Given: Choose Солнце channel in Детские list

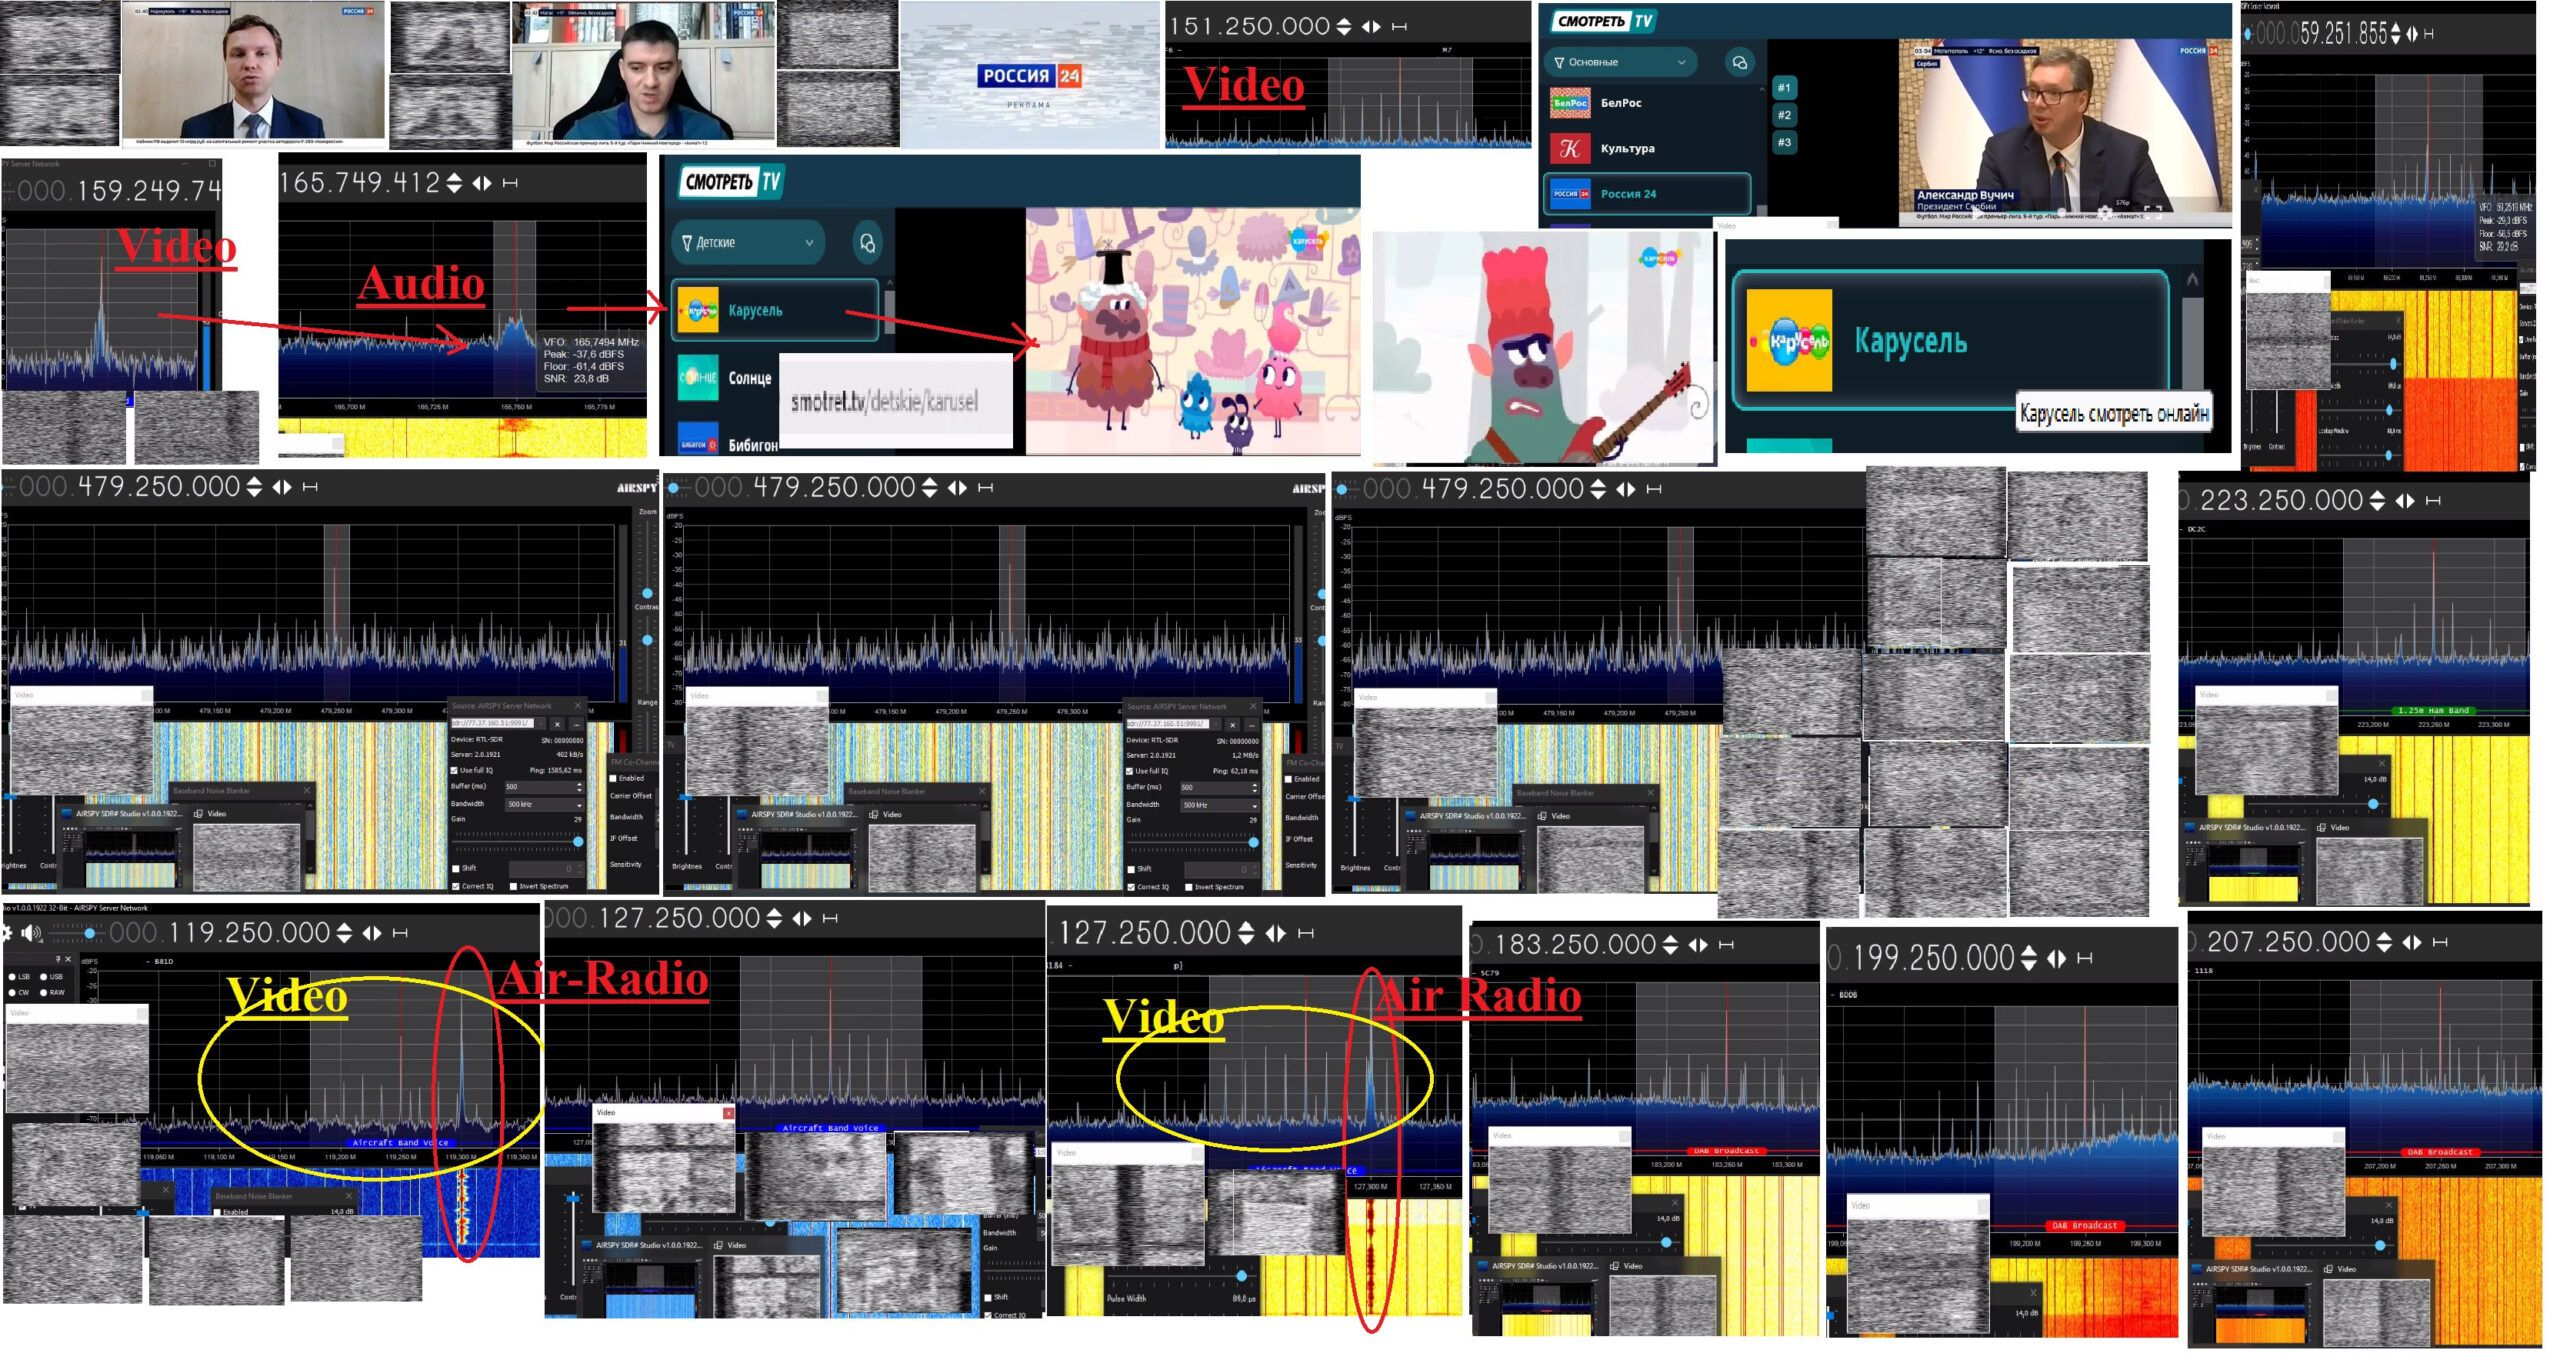Looking at the screenshot, I should click(x=749, y=378).
